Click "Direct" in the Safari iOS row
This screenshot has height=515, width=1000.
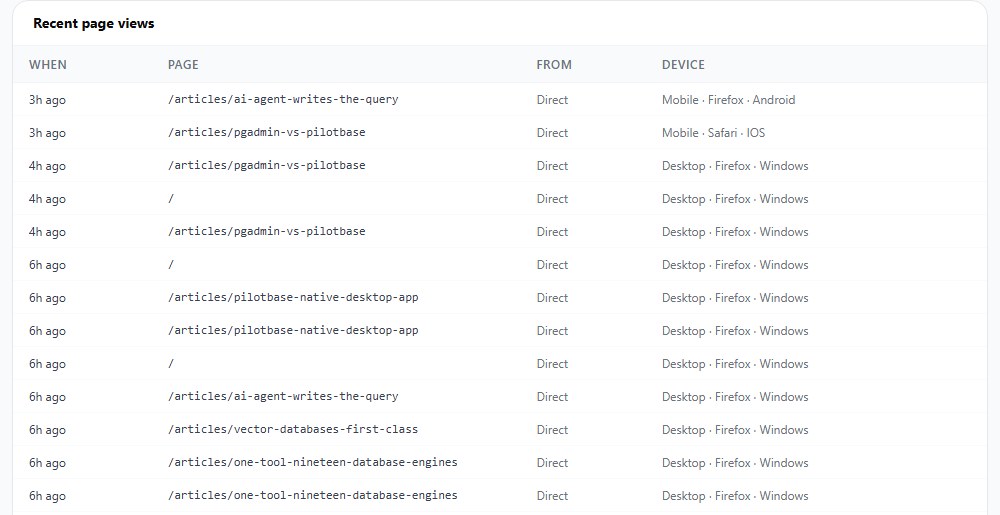pos(552,133)
